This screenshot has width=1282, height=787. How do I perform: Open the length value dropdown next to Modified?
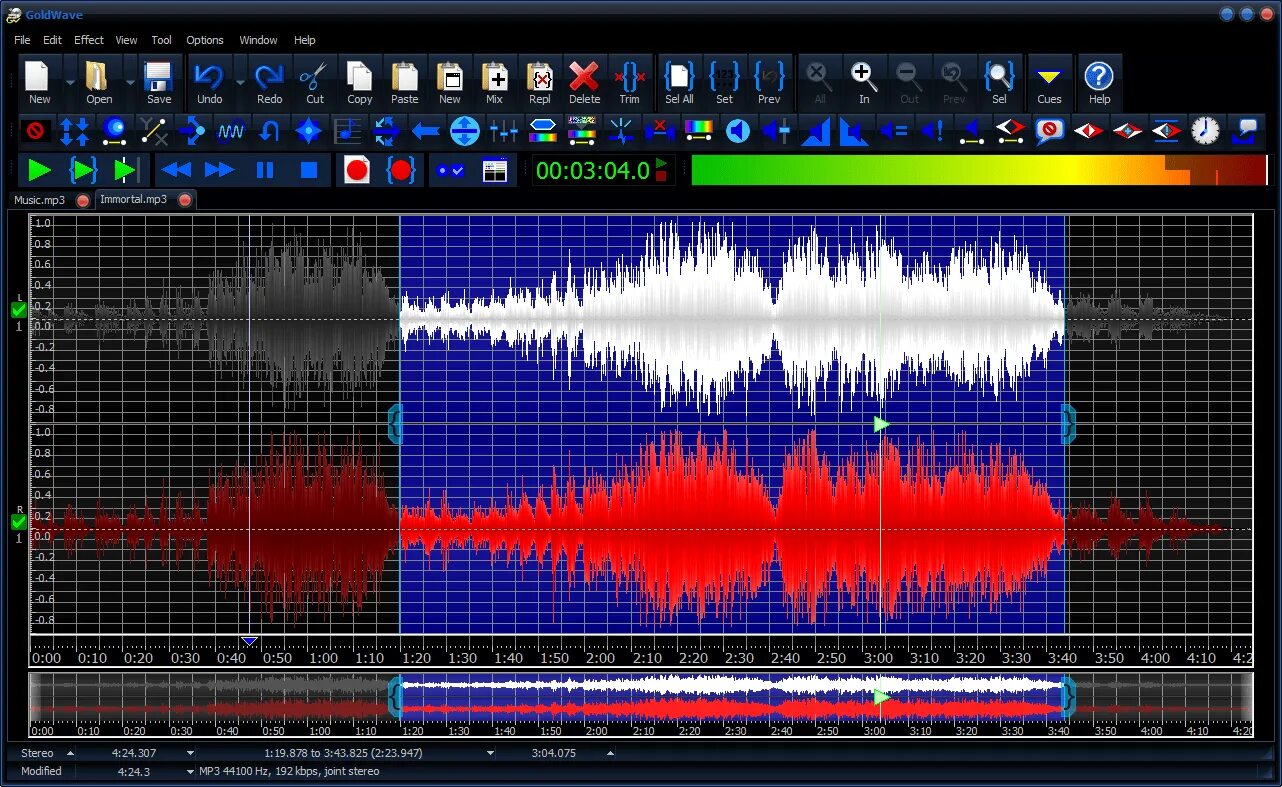(190, 771)
